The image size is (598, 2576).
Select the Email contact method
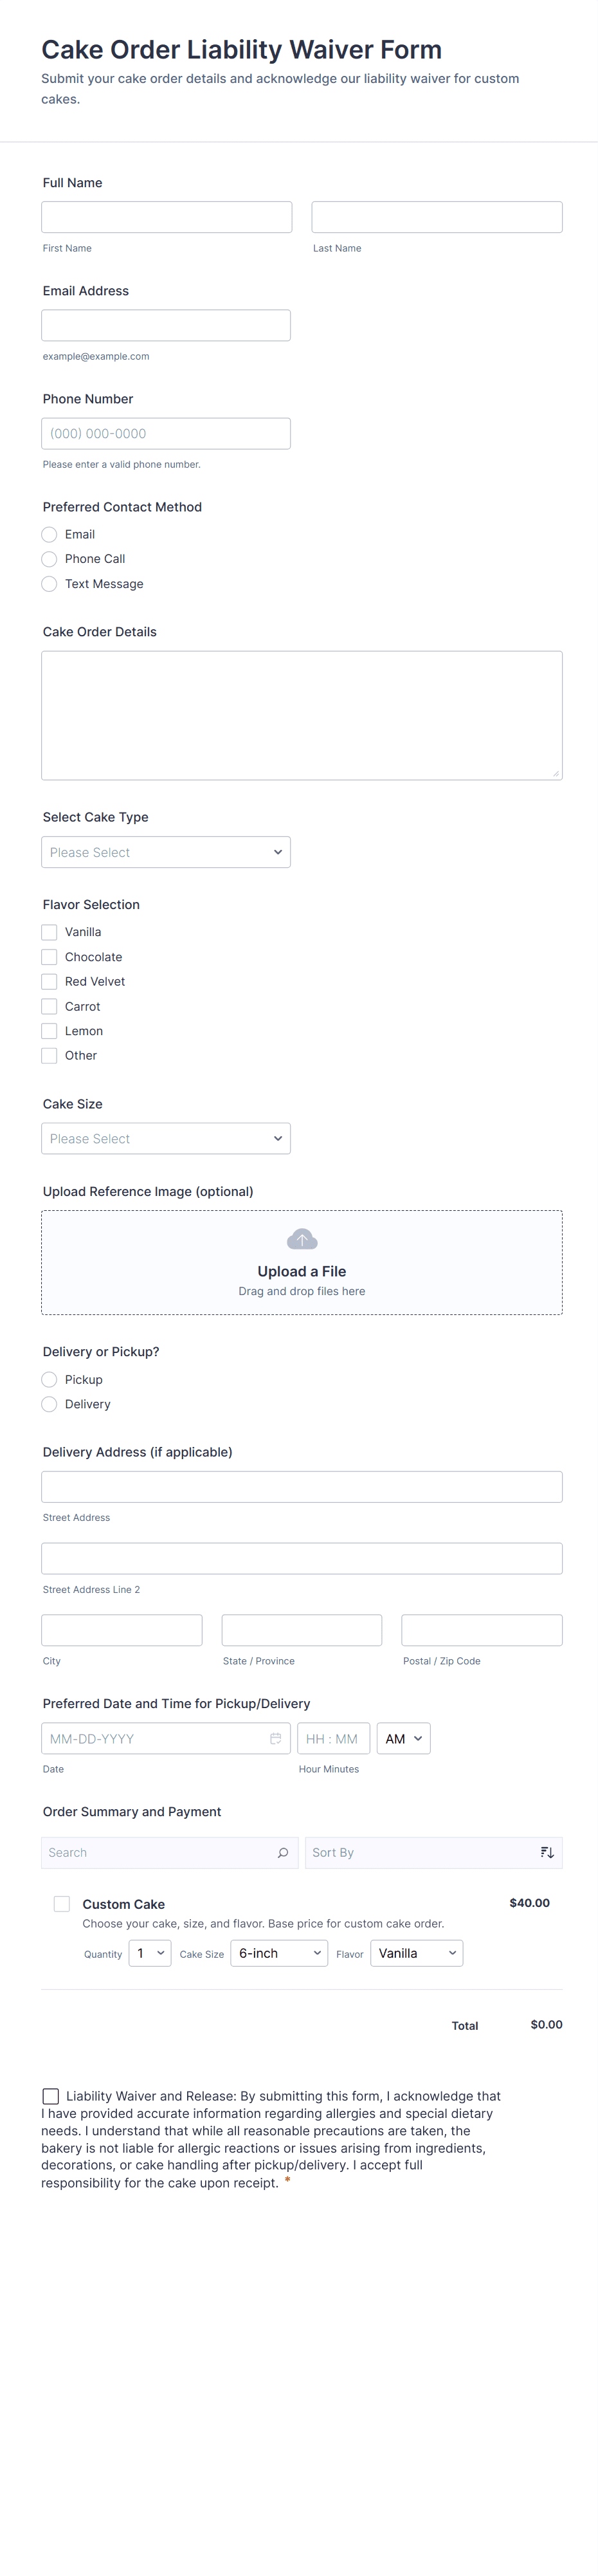click(x=49, y=534)
